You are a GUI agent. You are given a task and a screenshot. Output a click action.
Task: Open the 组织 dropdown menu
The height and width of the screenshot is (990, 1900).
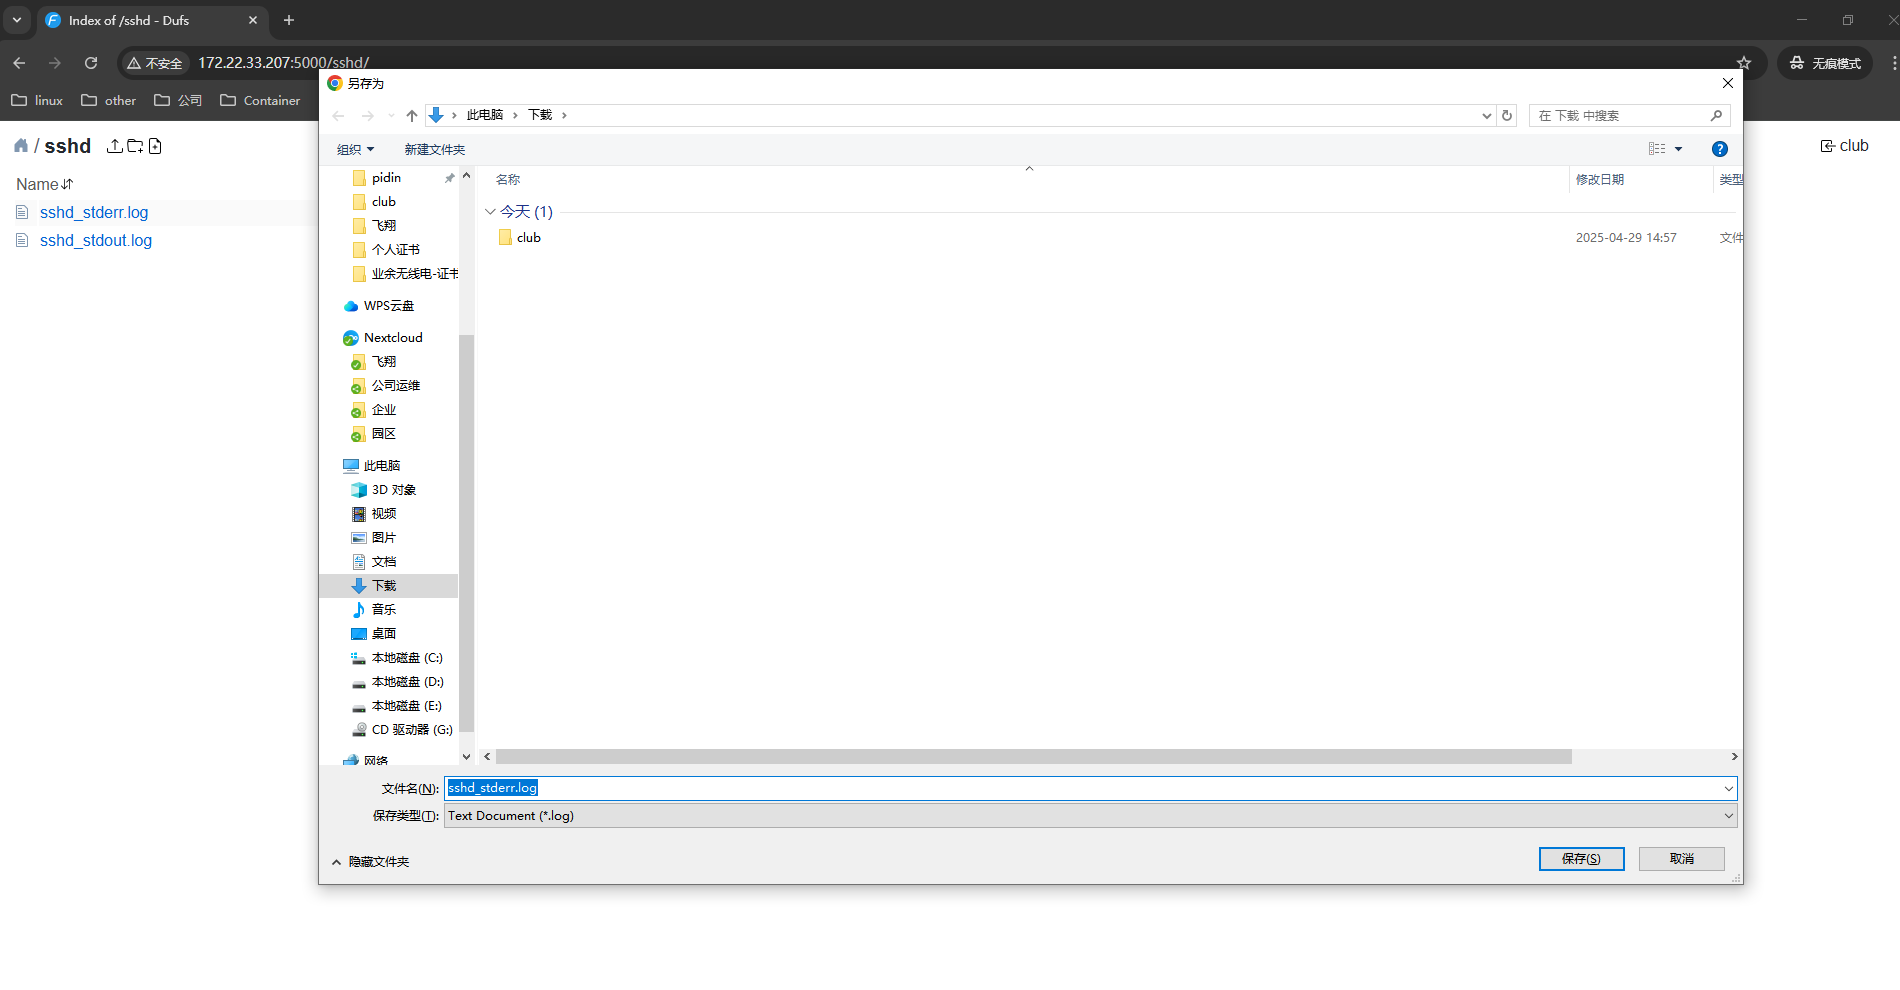click(355, 149)
